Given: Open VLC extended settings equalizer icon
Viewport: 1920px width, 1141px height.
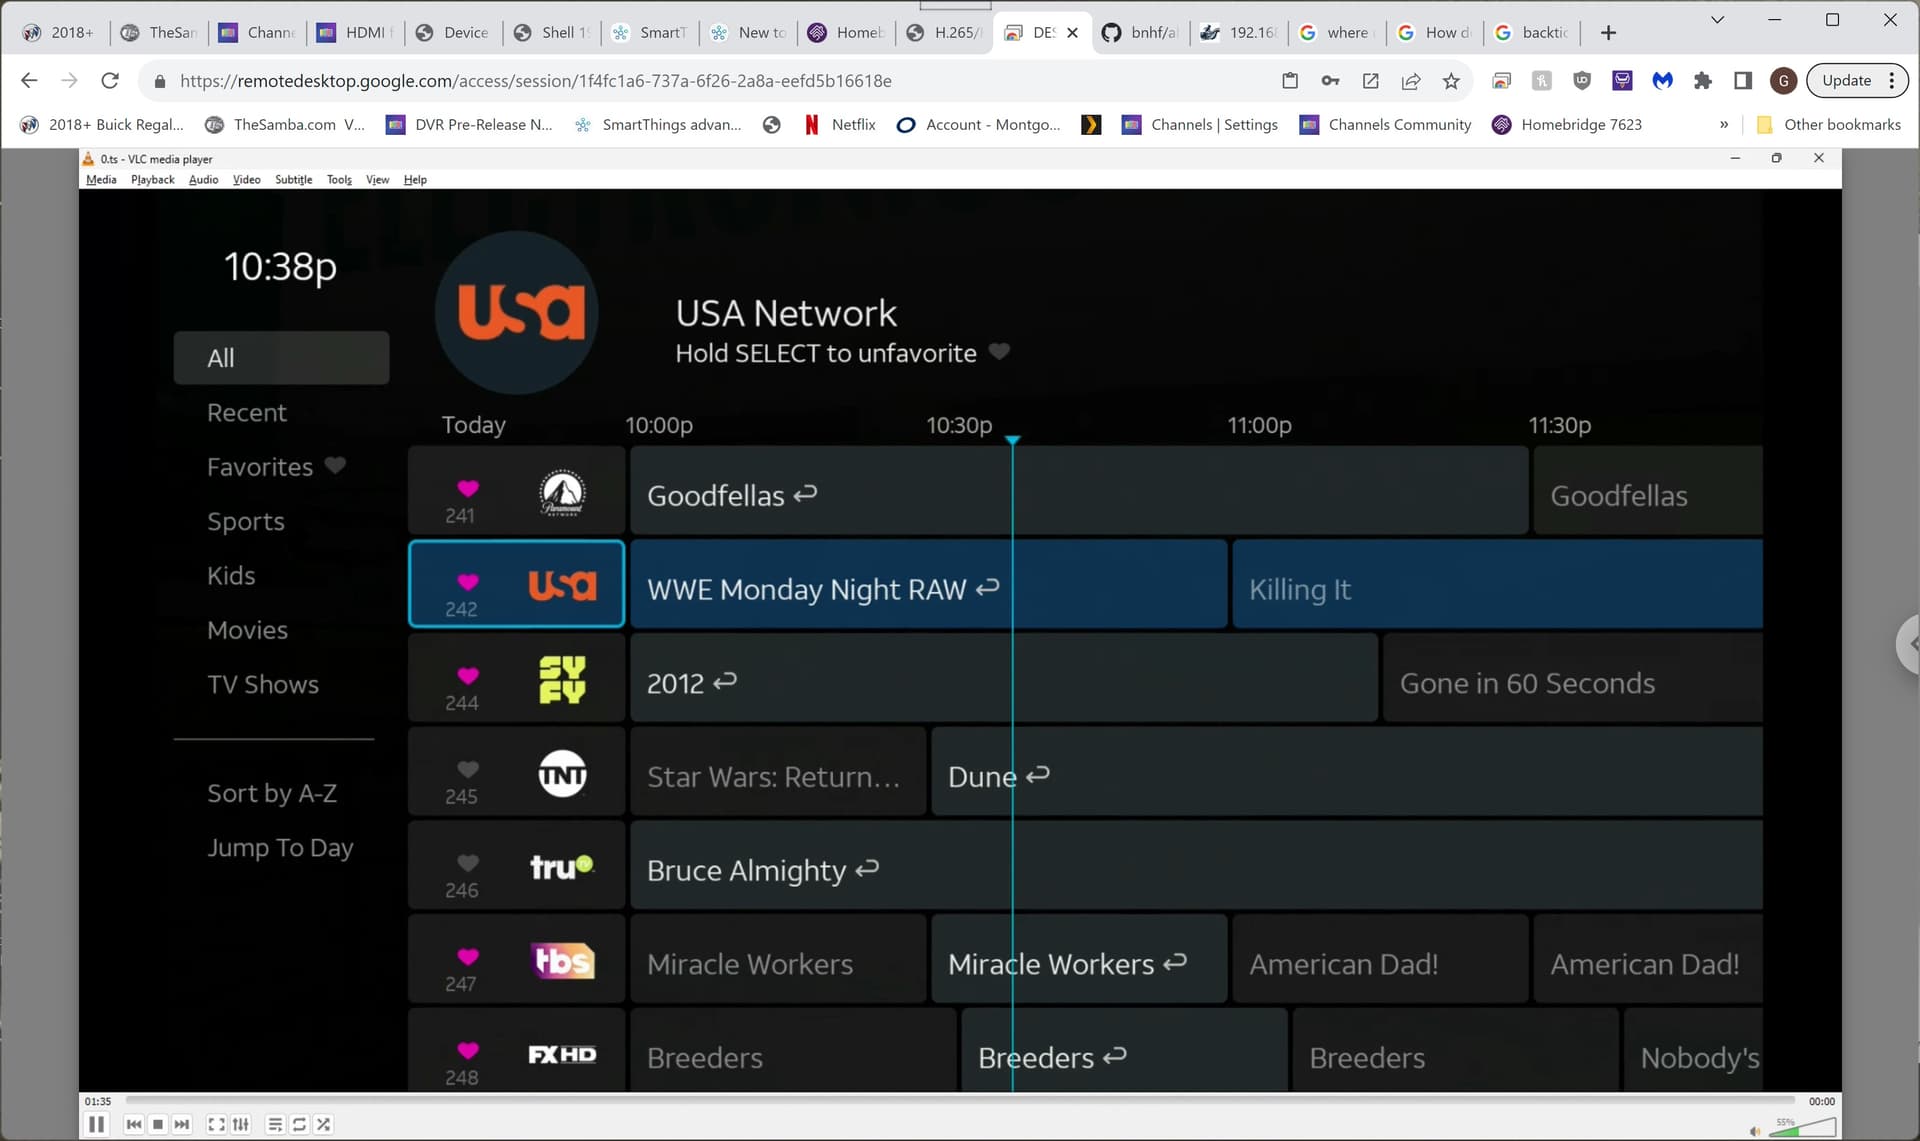Looking at the screenshot, I should tap(241, 1124).
